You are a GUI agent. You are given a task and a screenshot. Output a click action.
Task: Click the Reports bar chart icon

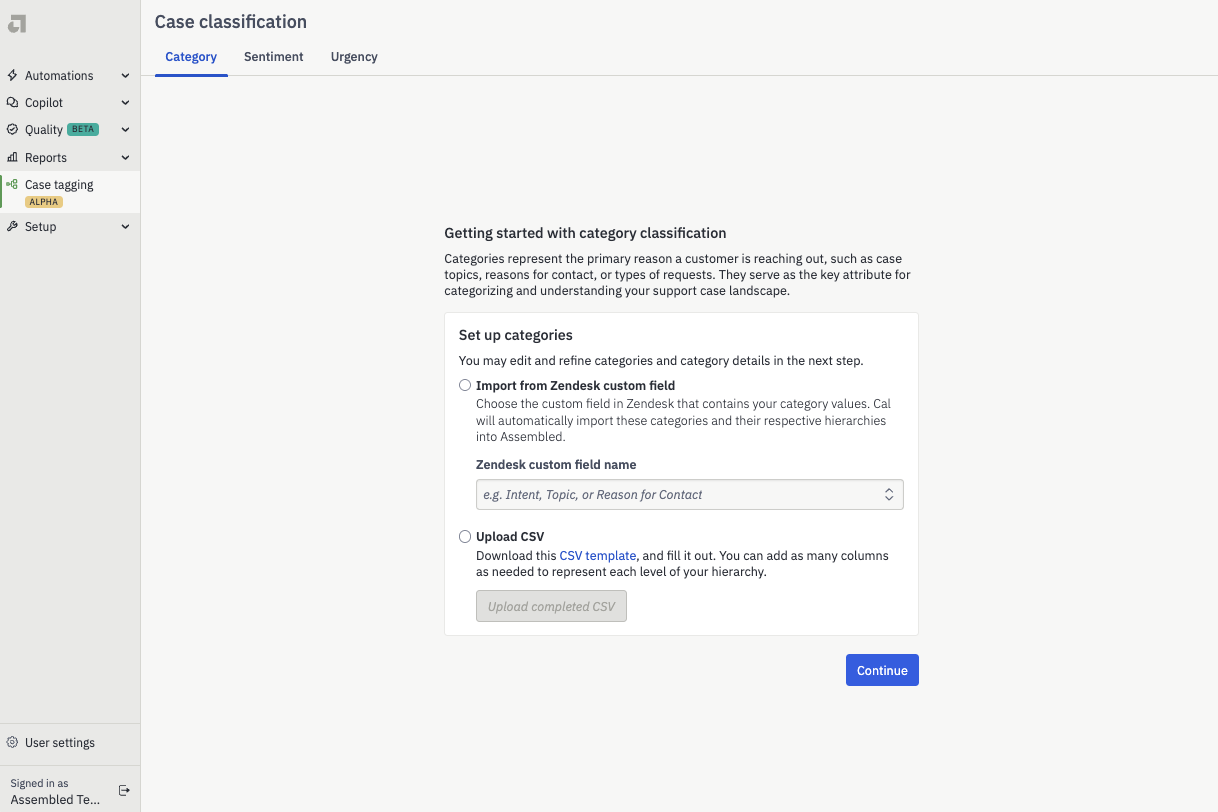[x=13, y=158]
